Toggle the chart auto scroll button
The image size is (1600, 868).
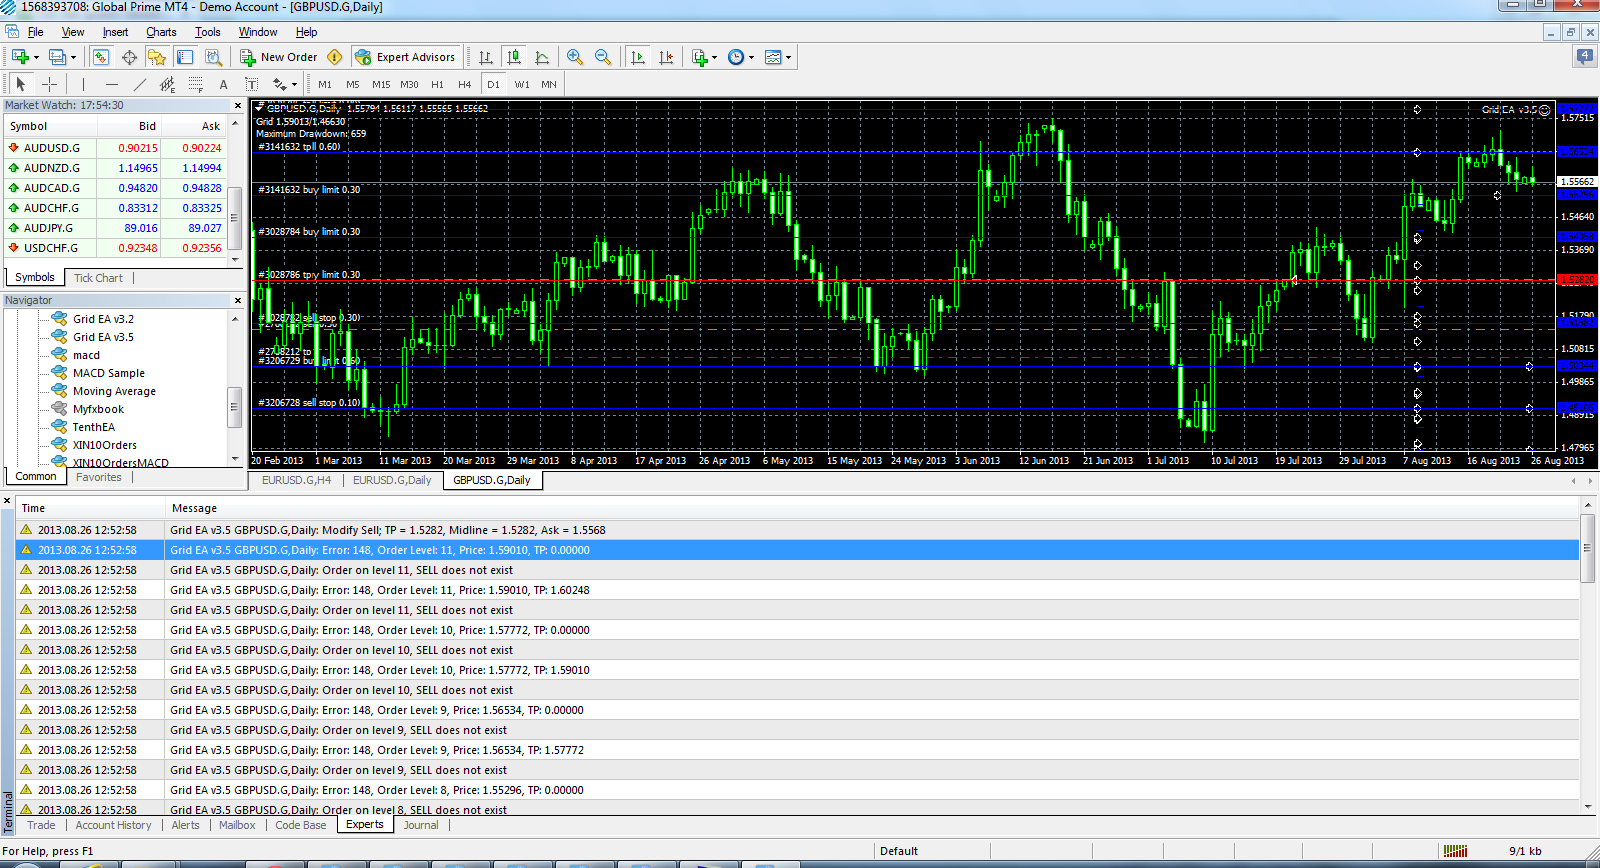pos(638,57)
